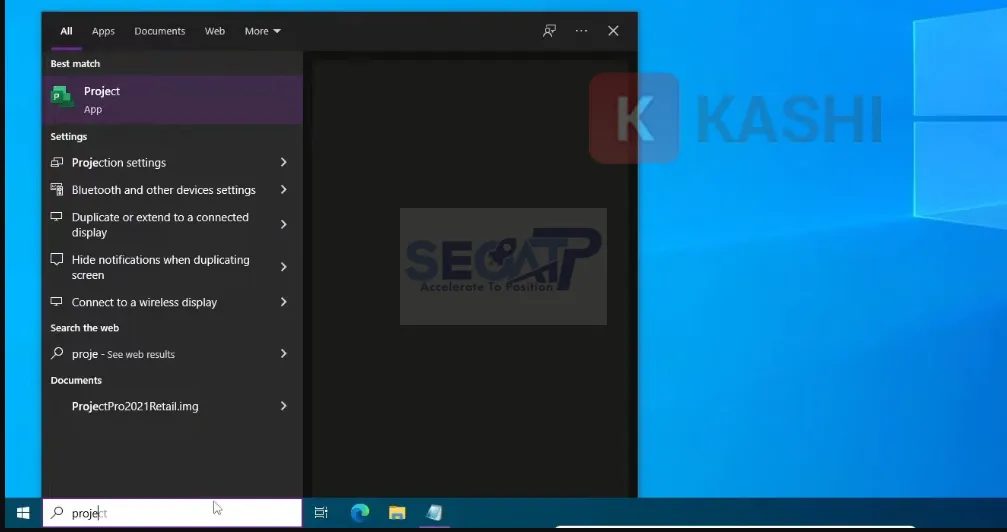This screenshot has height=532, width=1007.
Task: Expand Bluetooth and other devices settings arrow
Action: tap(283, 190)
